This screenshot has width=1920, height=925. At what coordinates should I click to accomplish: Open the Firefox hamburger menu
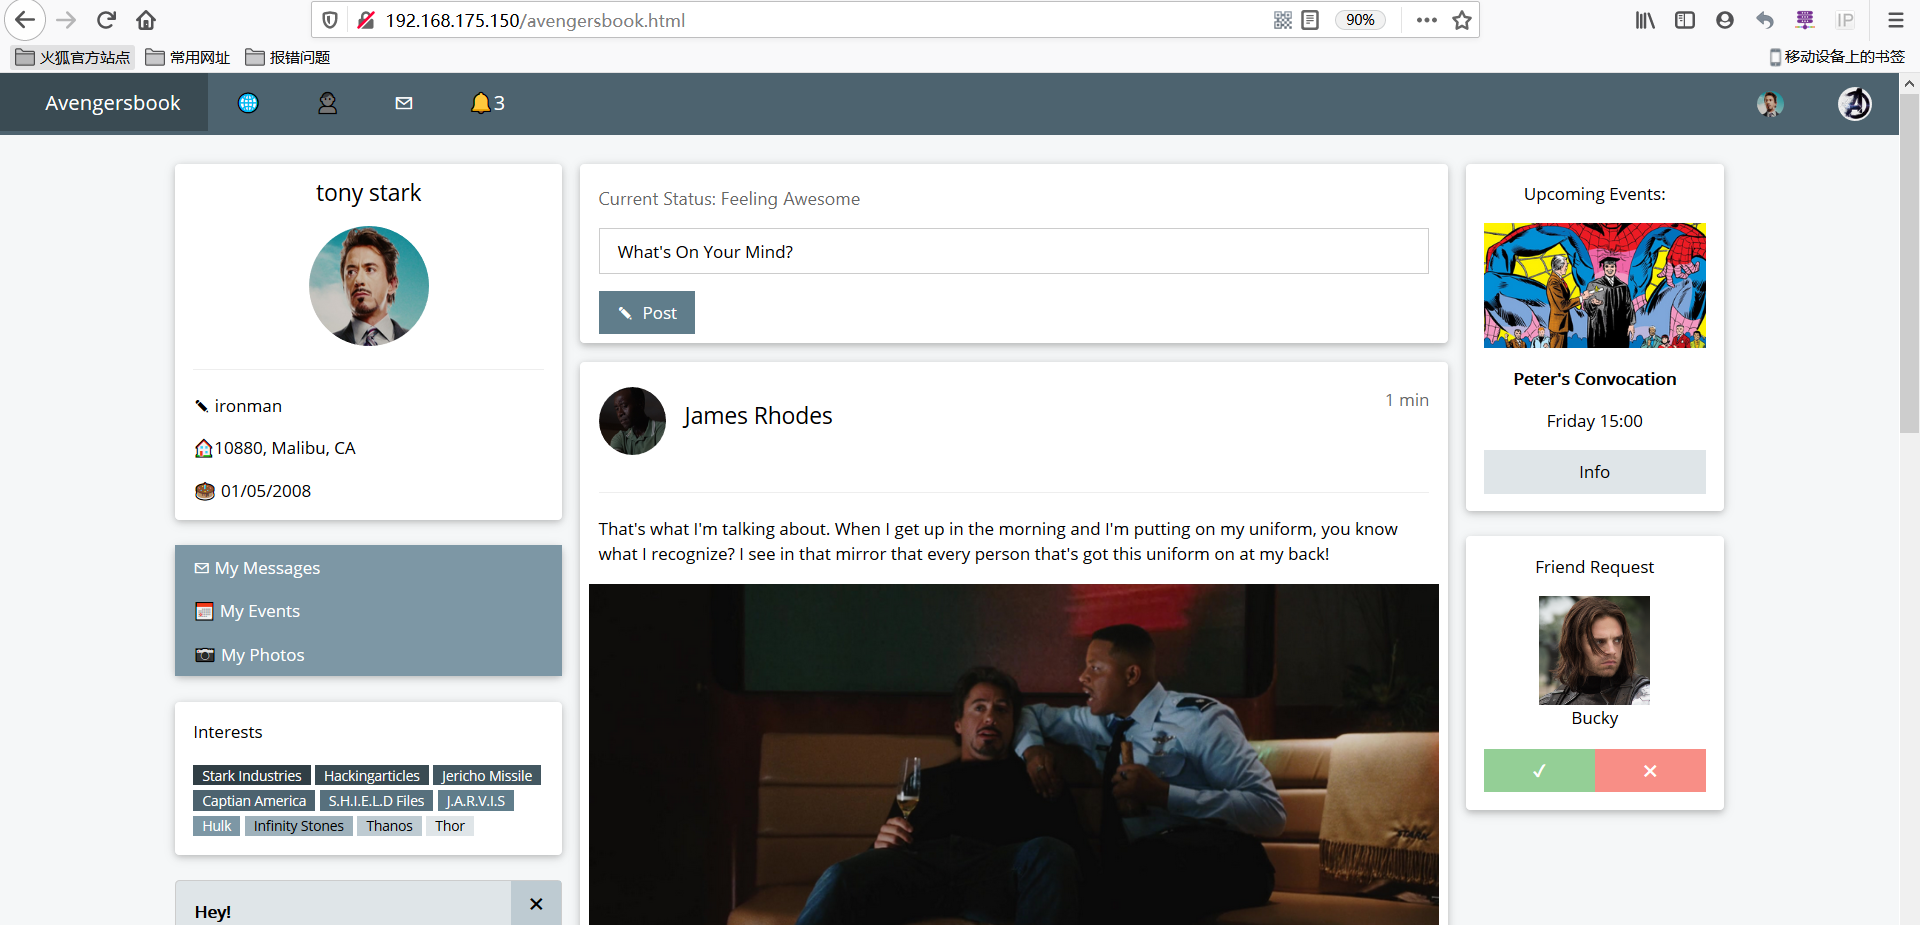click(1895, 20)
